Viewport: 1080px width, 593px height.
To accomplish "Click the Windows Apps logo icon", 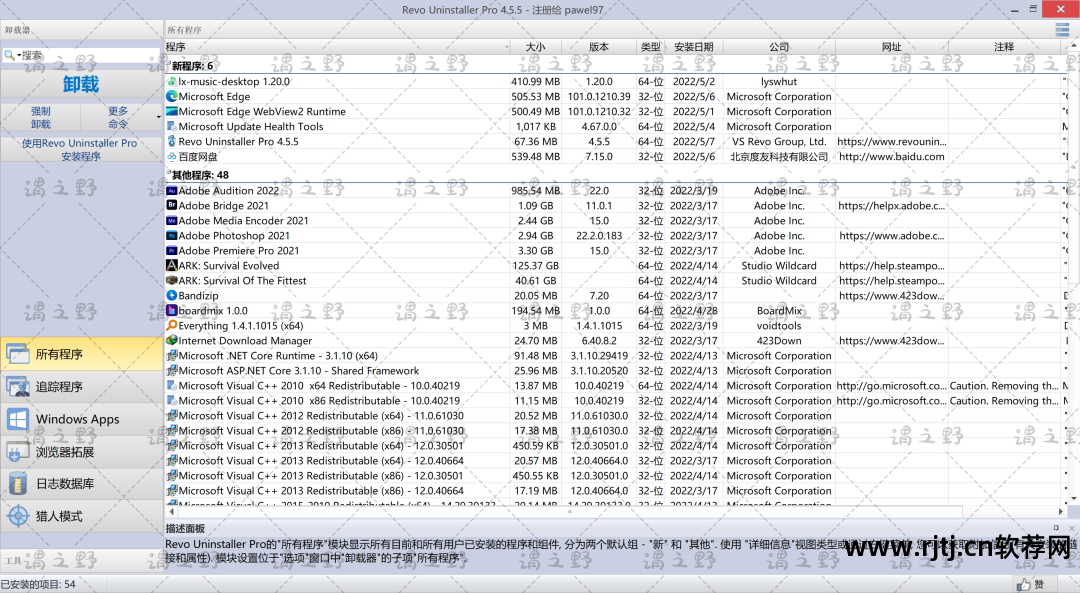I will pyautogui.click(x=18, y=419).
